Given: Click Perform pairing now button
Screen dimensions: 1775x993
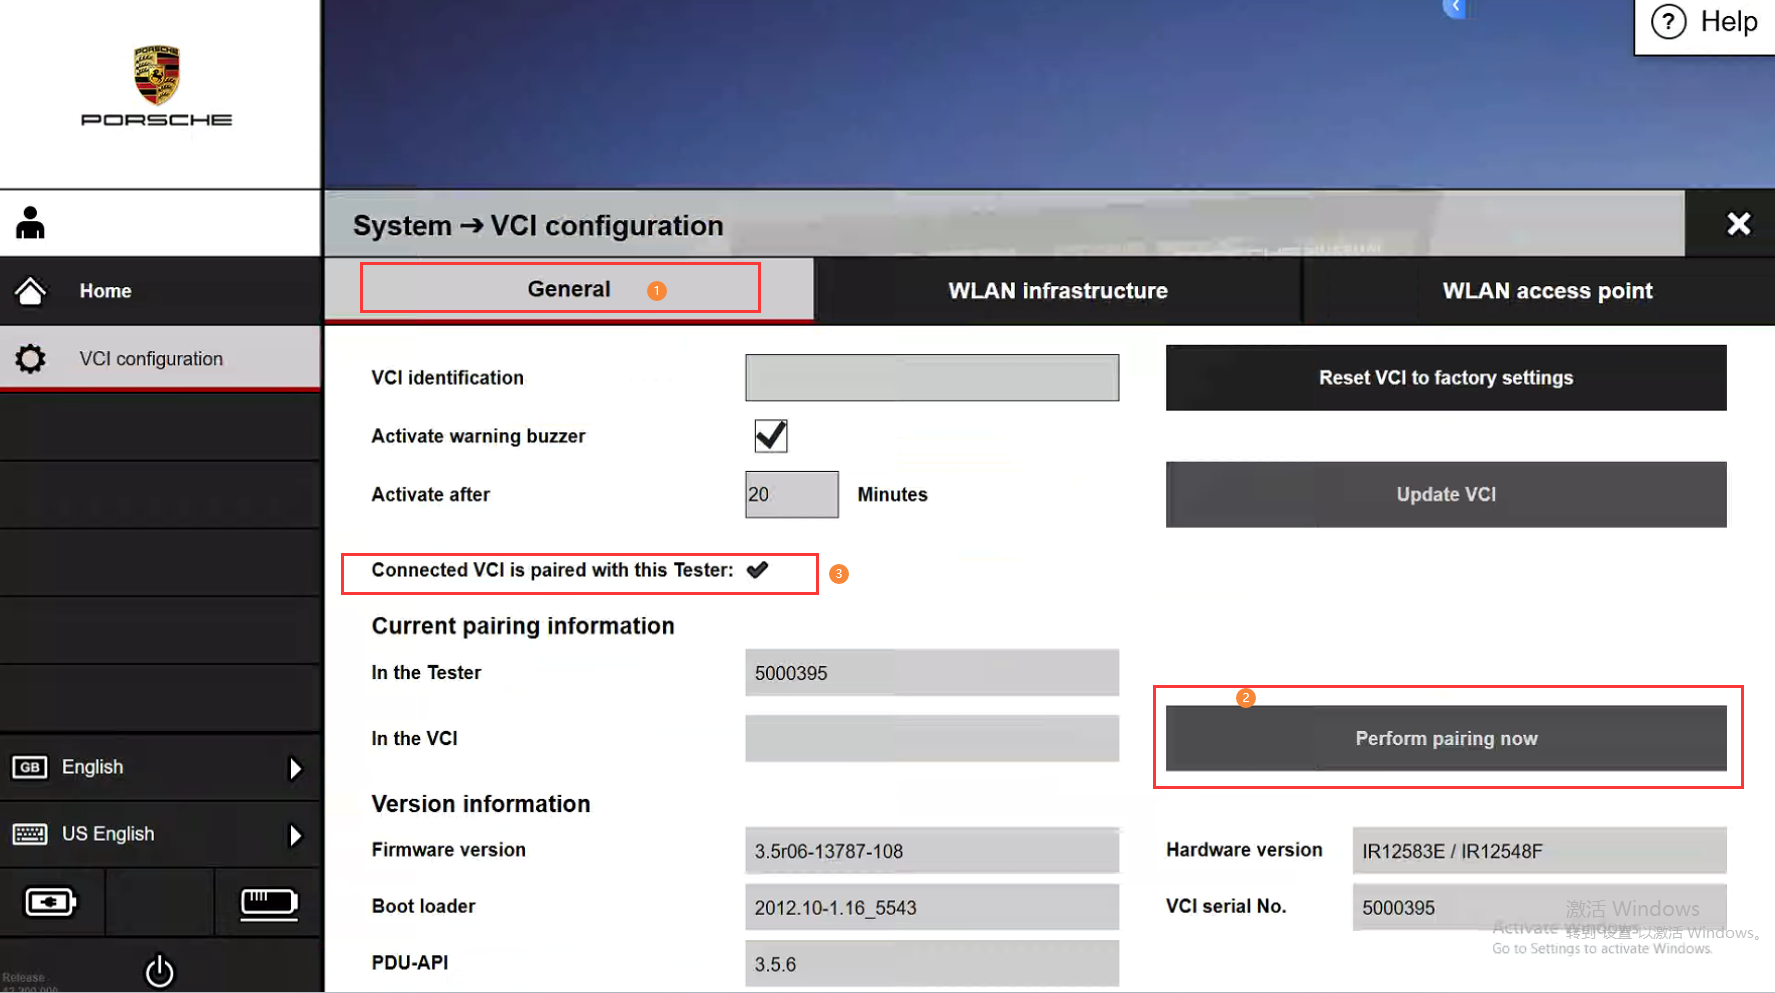Looking at the screenshot, I should pos(1445,738).
